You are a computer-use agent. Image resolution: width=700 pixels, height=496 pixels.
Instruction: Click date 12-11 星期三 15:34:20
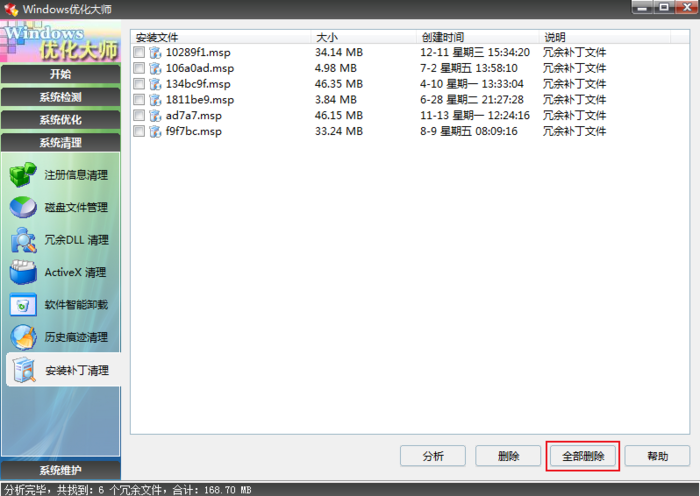pyautogui.click(x=475, y=52)
